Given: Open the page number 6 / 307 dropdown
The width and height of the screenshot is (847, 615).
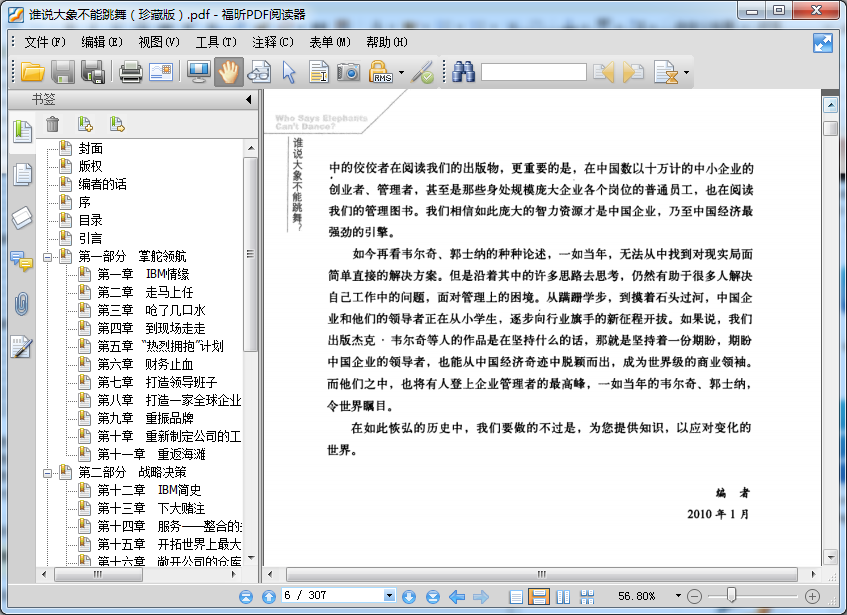Looking at the screenshot, I should pos(389,596).
